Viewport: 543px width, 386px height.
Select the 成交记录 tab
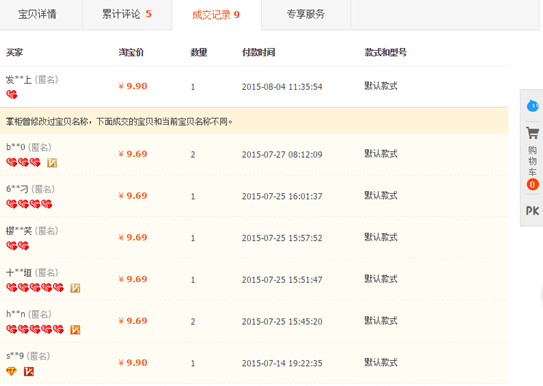[x=216, y=15]
